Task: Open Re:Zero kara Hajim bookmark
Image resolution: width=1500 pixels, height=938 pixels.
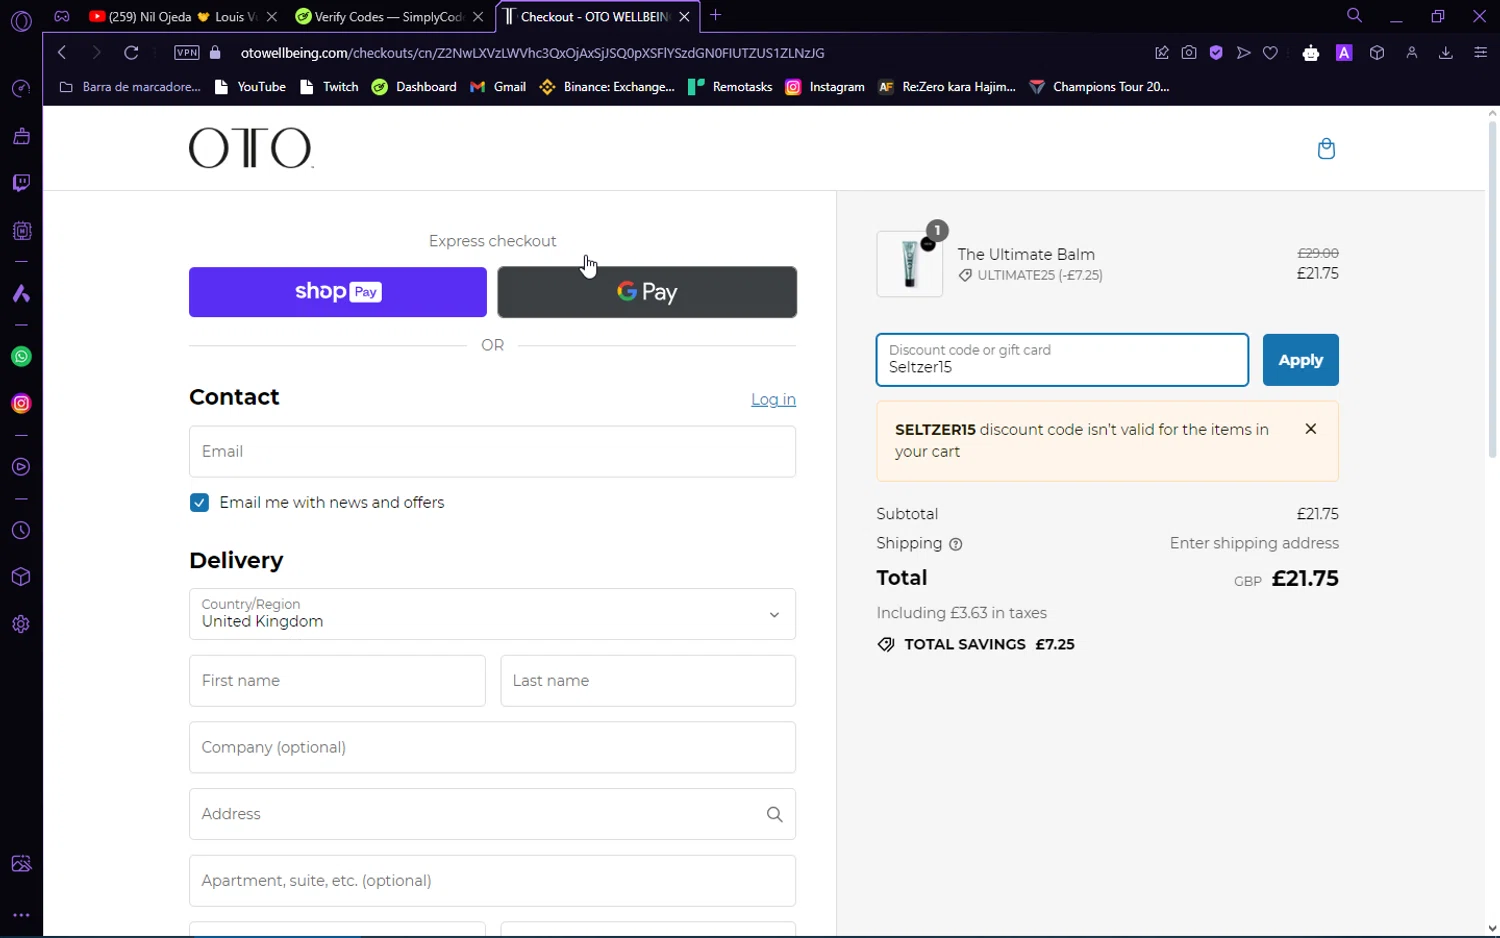Action: 947,87
